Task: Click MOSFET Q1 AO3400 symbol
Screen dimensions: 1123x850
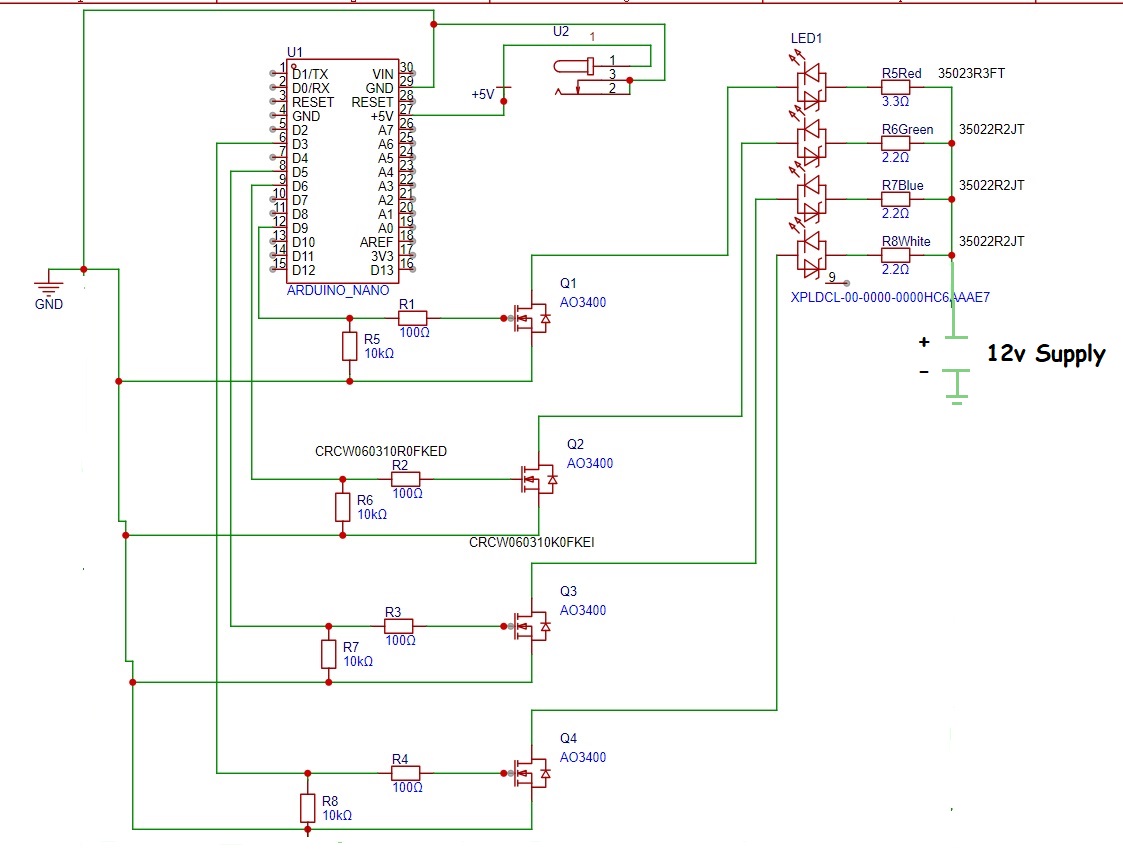Action: click(530, 317)
